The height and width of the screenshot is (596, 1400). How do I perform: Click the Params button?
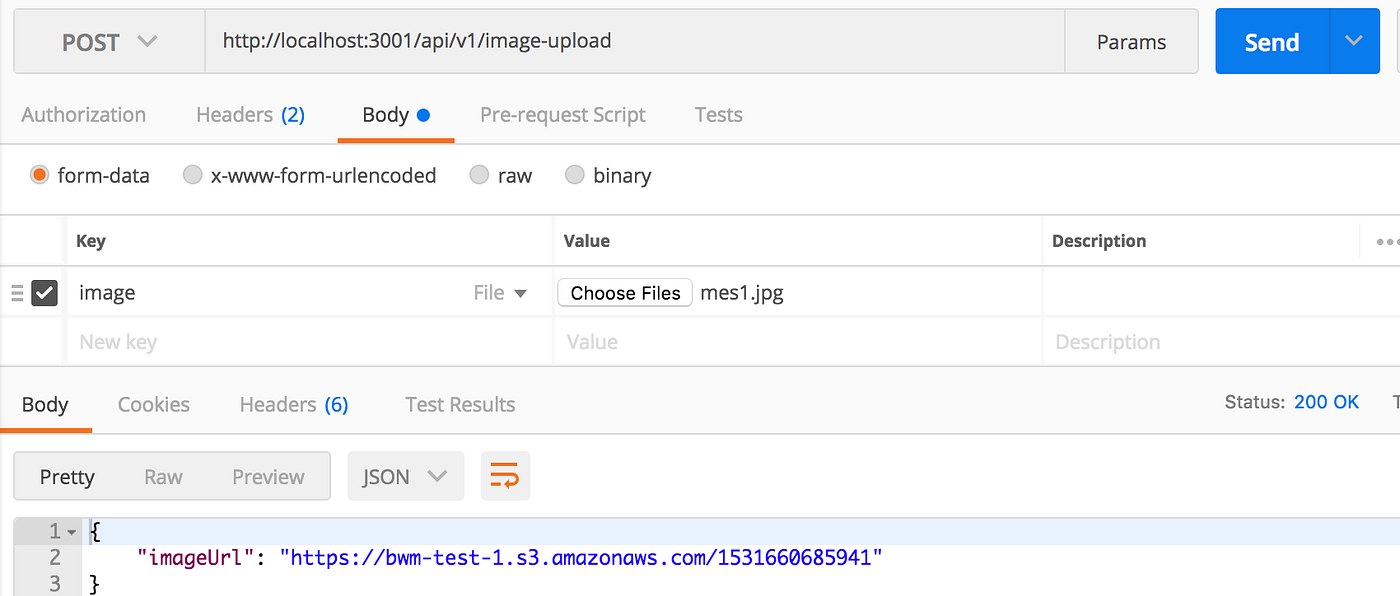tap(1131, 42)
